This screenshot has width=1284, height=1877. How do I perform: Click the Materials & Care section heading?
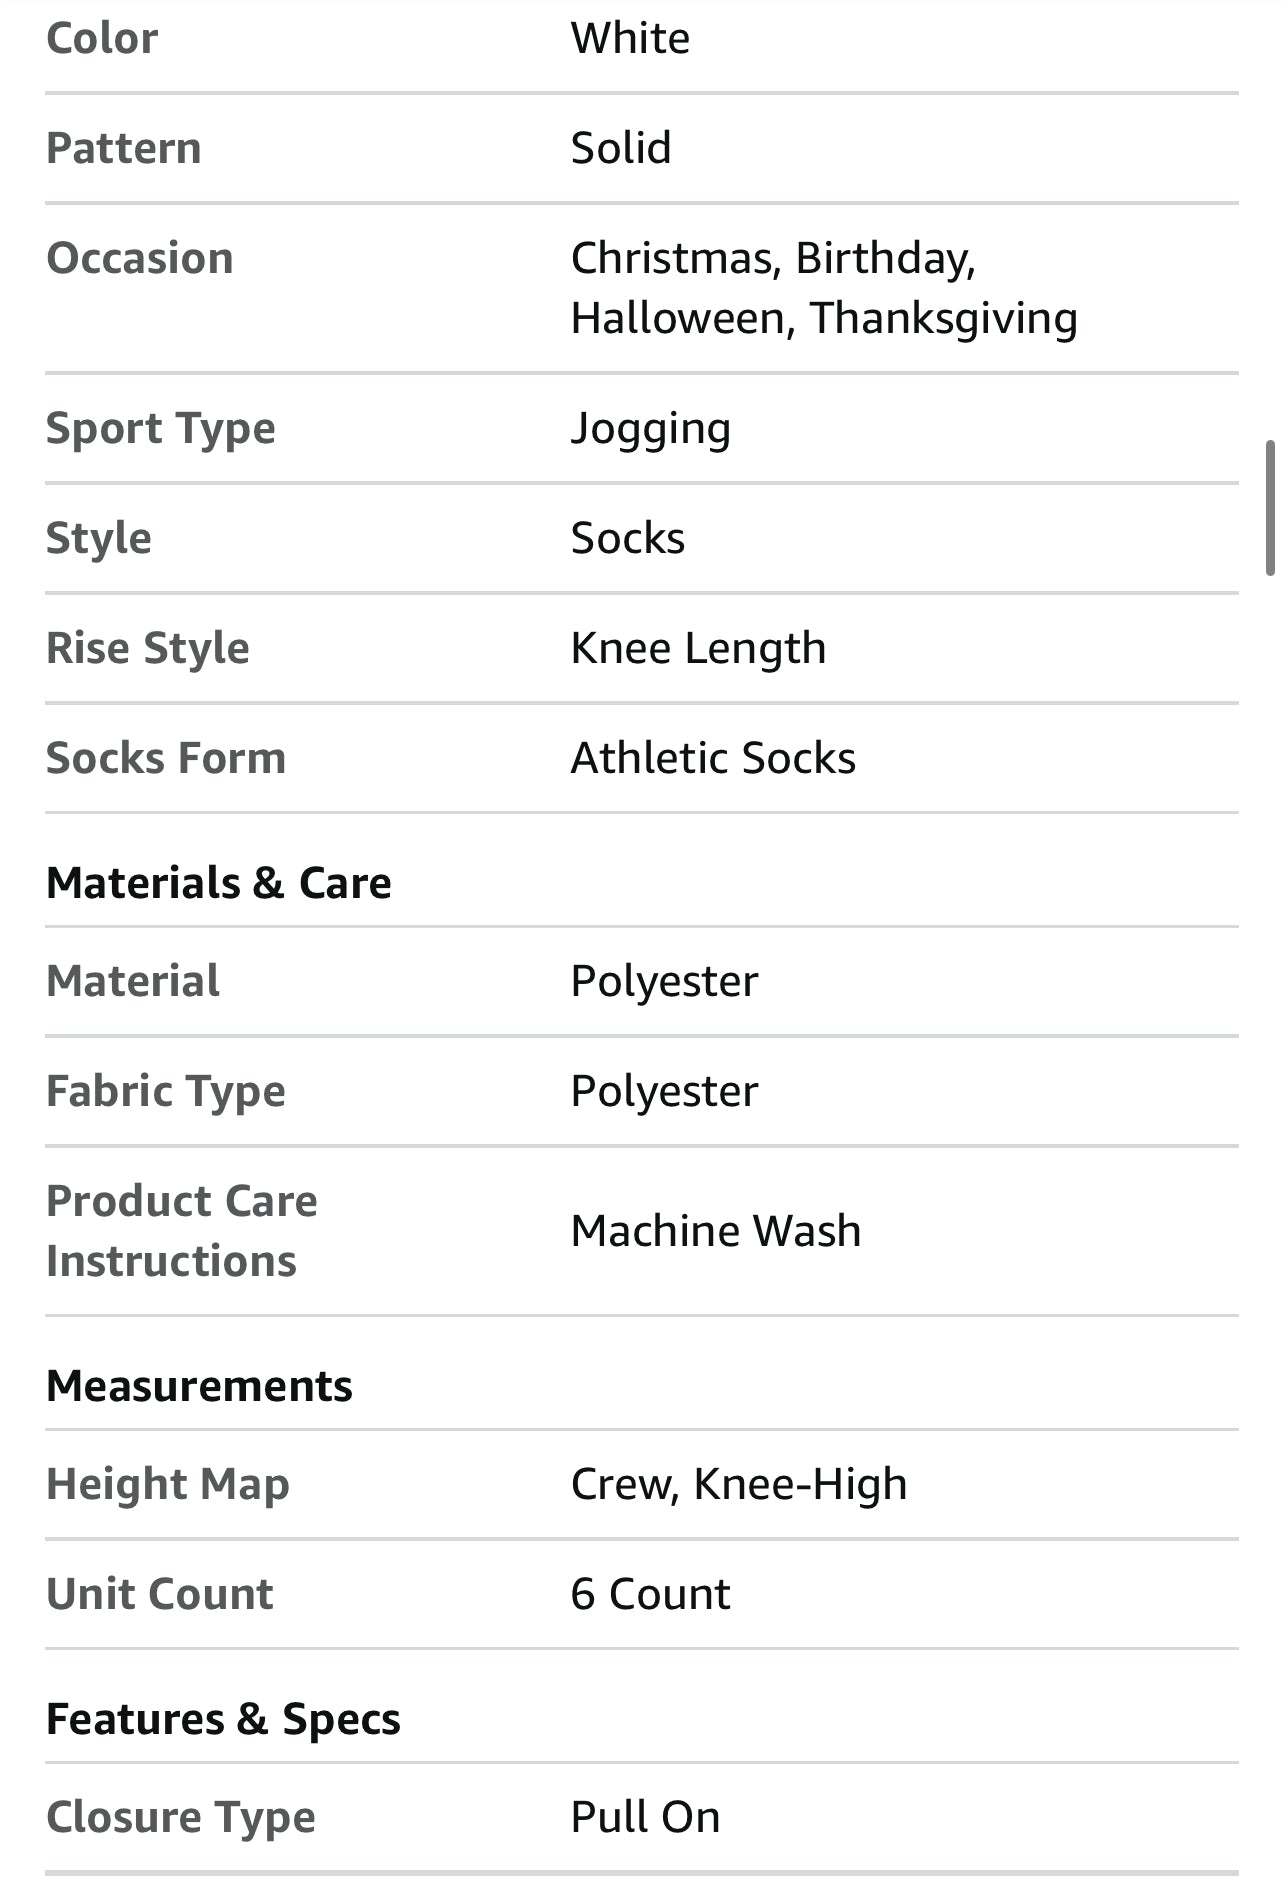click(219, 883)
